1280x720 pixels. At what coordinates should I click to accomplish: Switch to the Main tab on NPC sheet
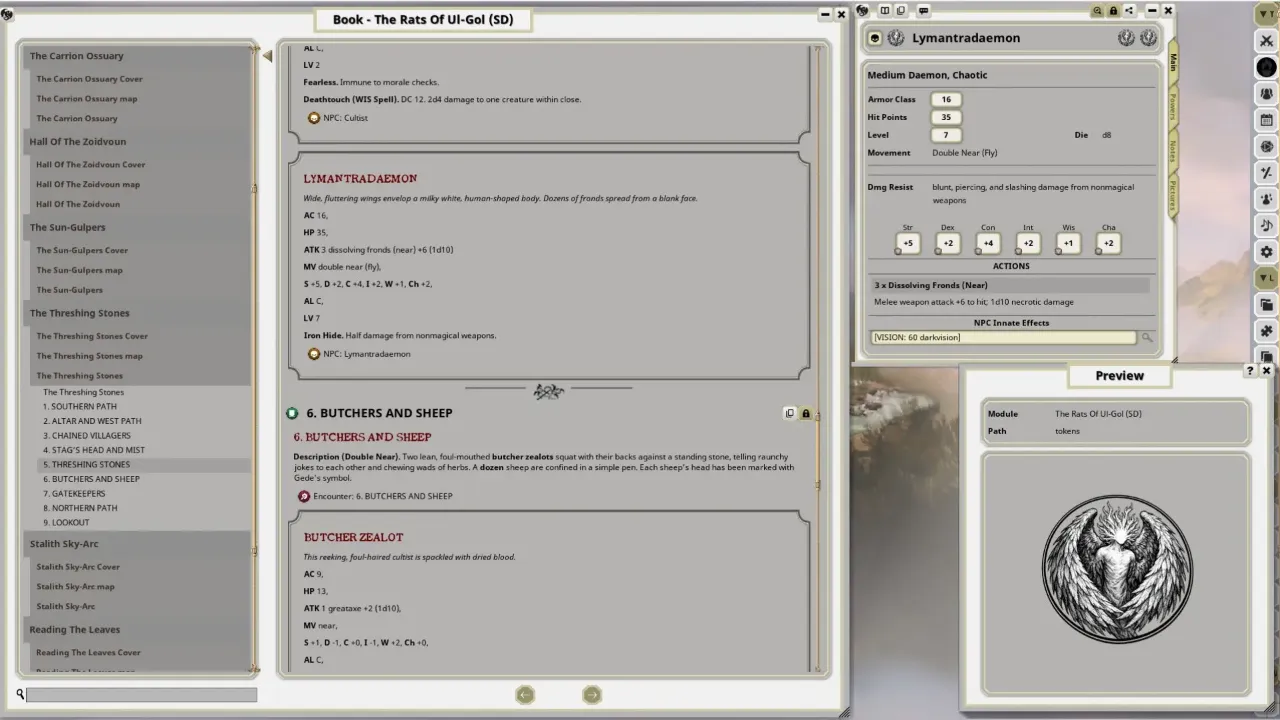pos(1174,63)
